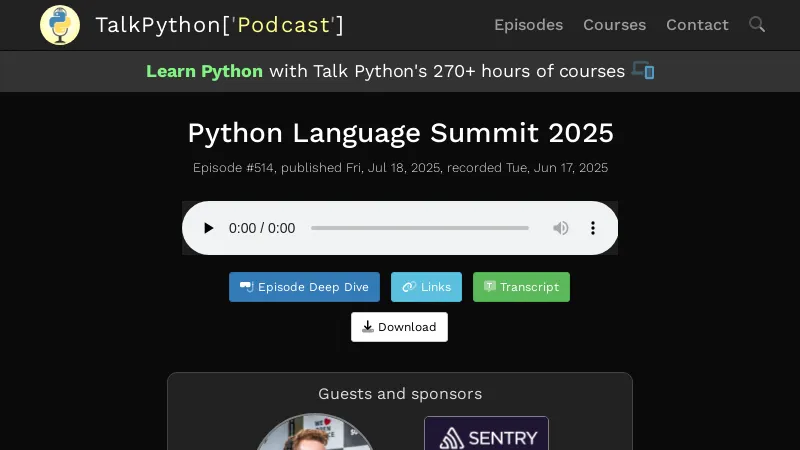Go to the Episodes page

pyautogui.click(x=528, y=25)
